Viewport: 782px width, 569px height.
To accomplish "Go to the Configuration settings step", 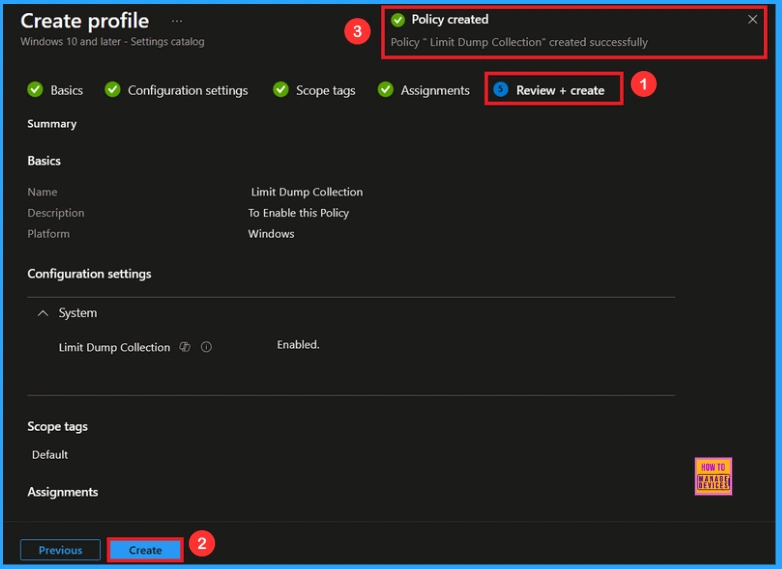I will [188, 90].
